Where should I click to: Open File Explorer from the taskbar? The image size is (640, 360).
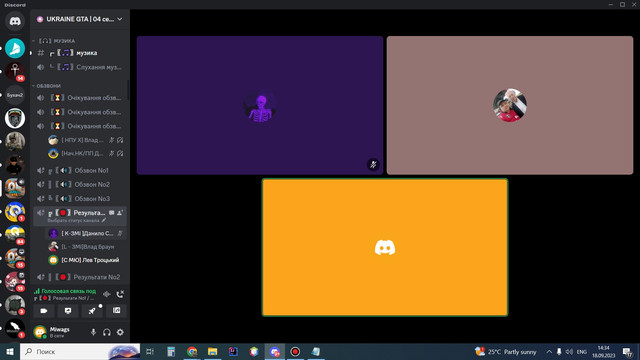coord(212,351)
